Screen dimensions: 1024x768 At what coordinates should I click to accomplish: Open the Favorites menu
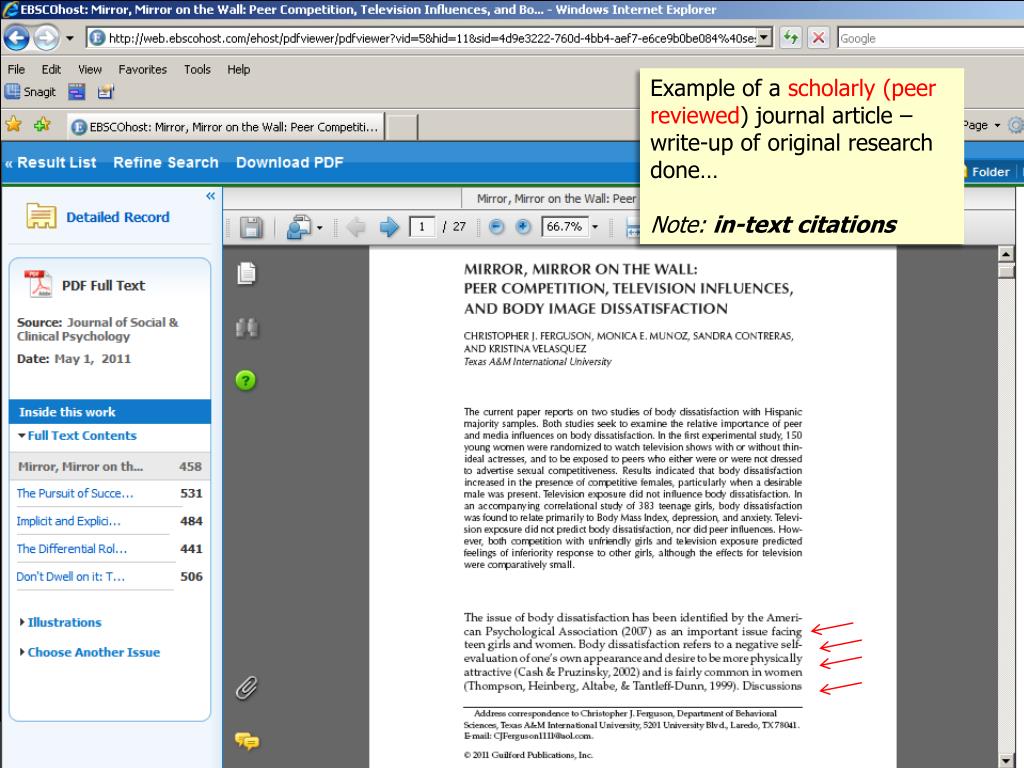[x=142, y=70]
